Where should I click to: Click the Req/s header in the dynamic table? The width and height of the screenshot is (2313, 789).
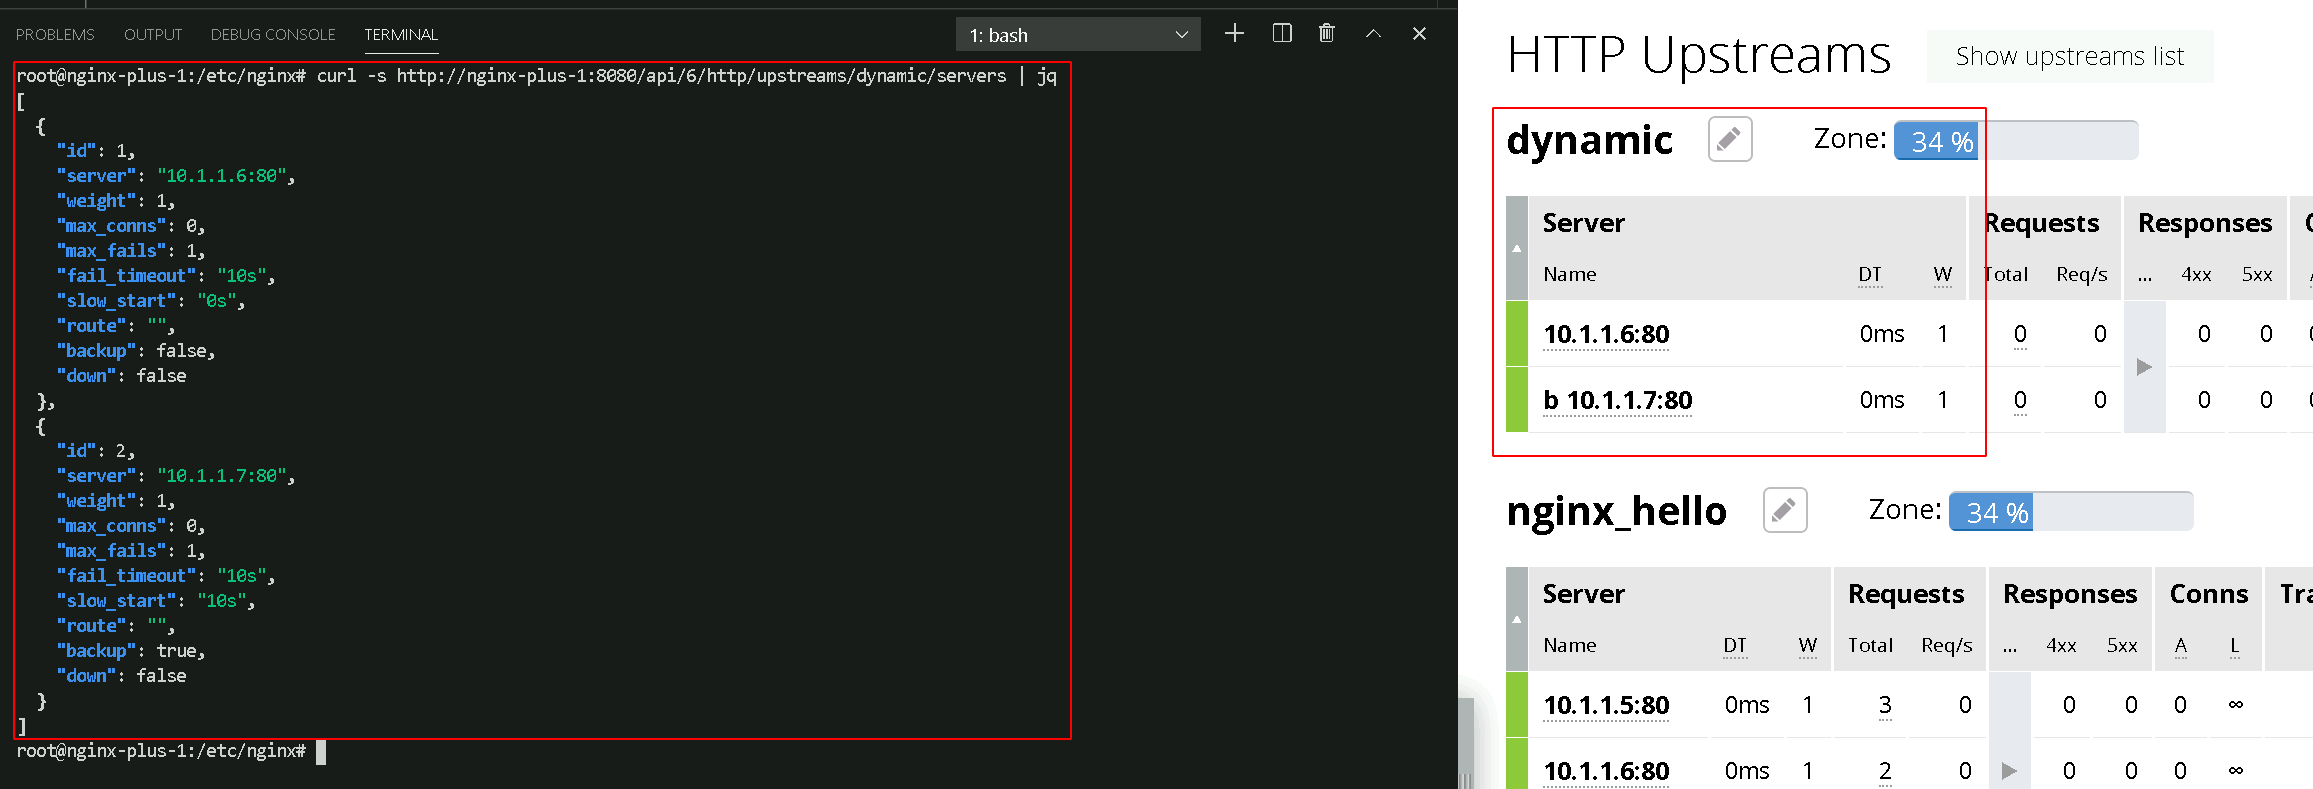point(2082,274)
